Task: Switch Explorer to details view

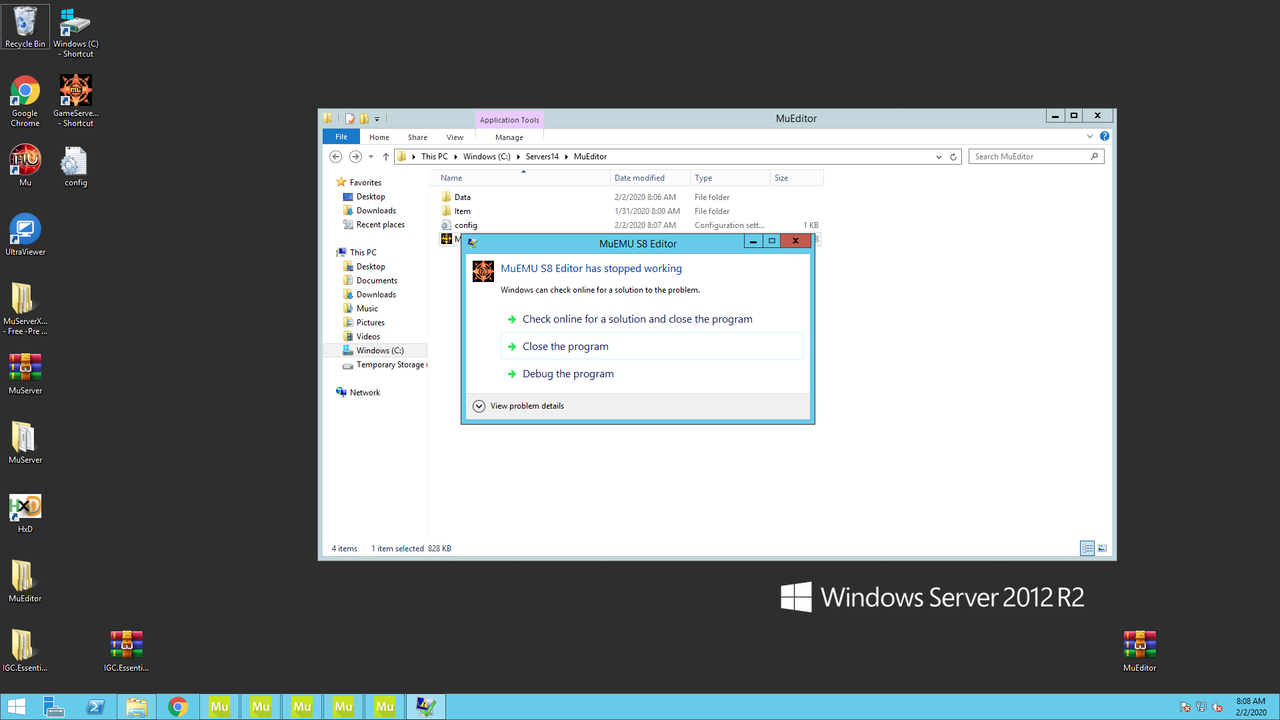Action: [x=1087, y=548]
